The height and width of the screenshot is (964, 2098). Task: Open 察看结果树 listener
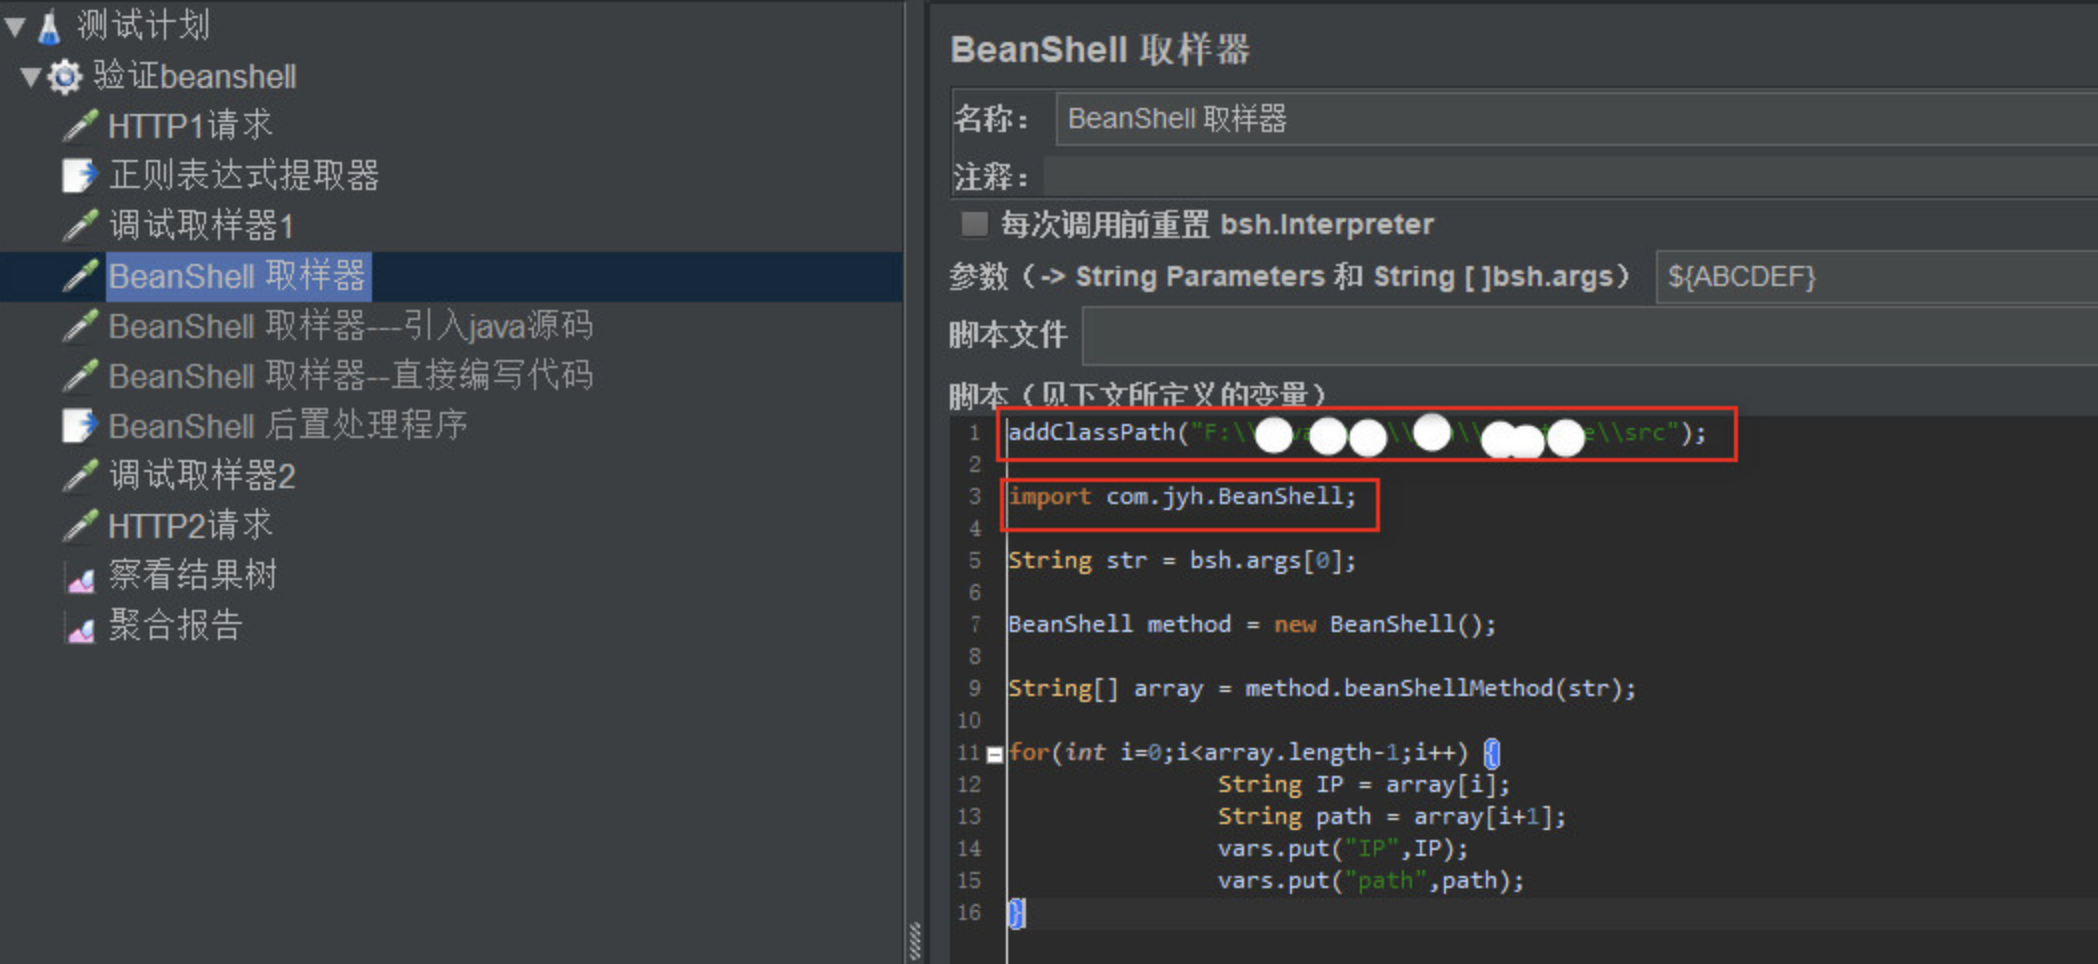point(193,576)
